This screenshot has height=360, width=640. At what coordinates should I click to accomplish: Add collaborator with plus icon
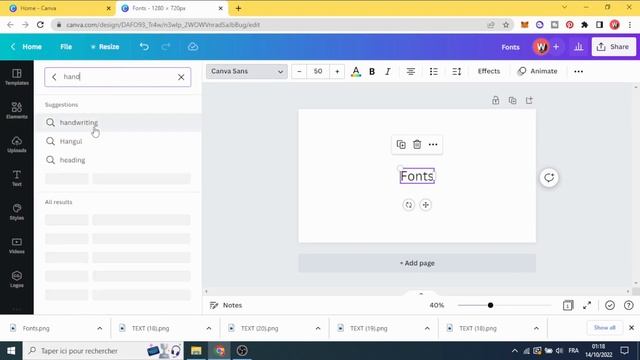click(x=556, y=47)
